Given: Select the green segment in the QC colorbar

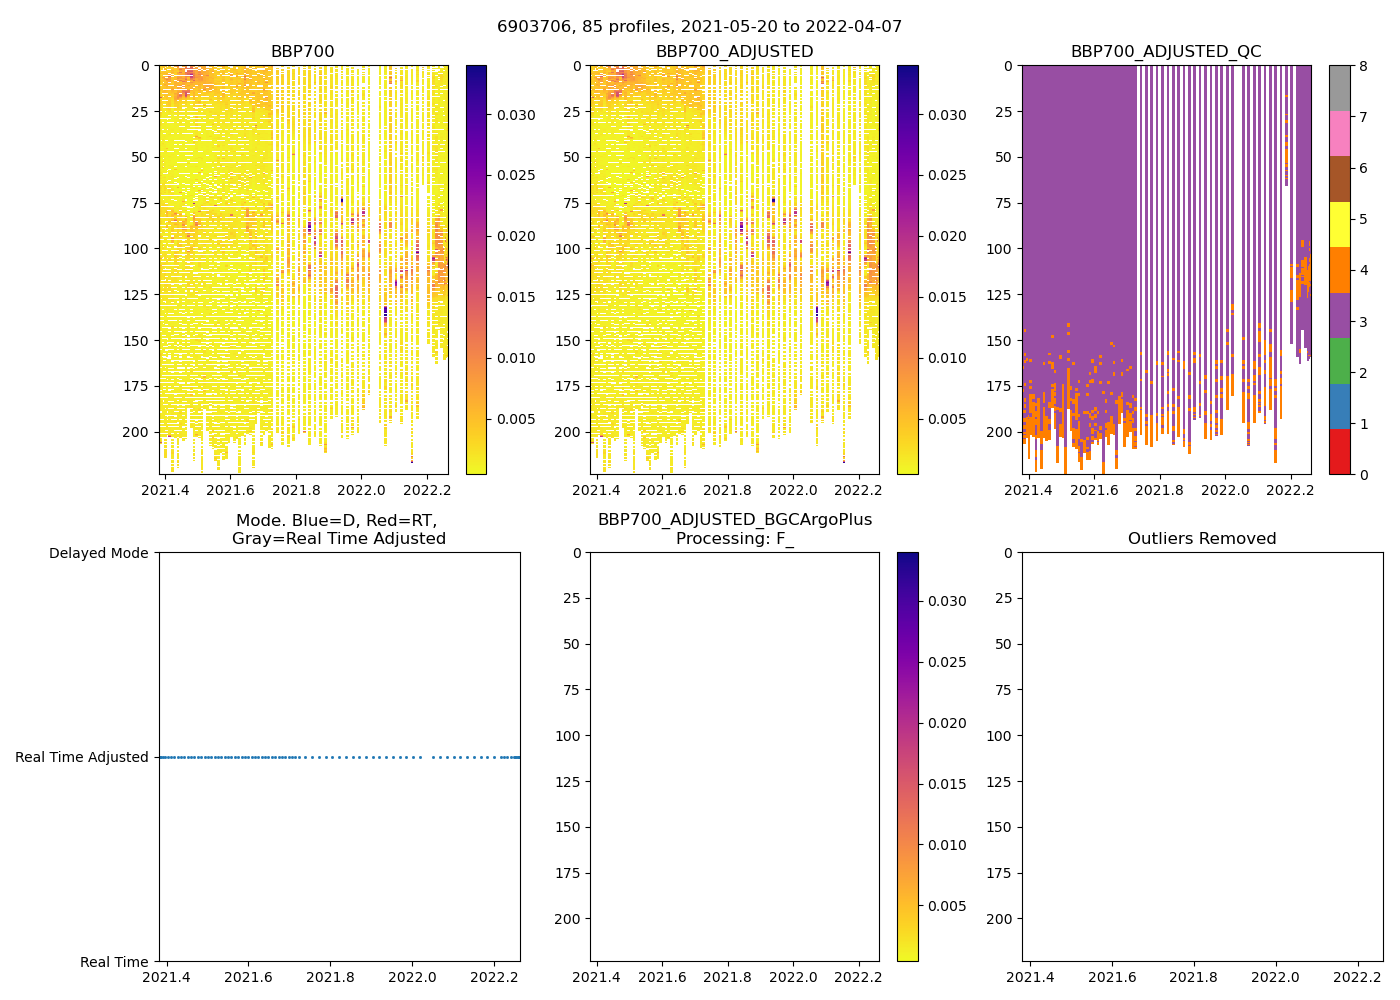Looking at the screenshot, I should 1339,361.
